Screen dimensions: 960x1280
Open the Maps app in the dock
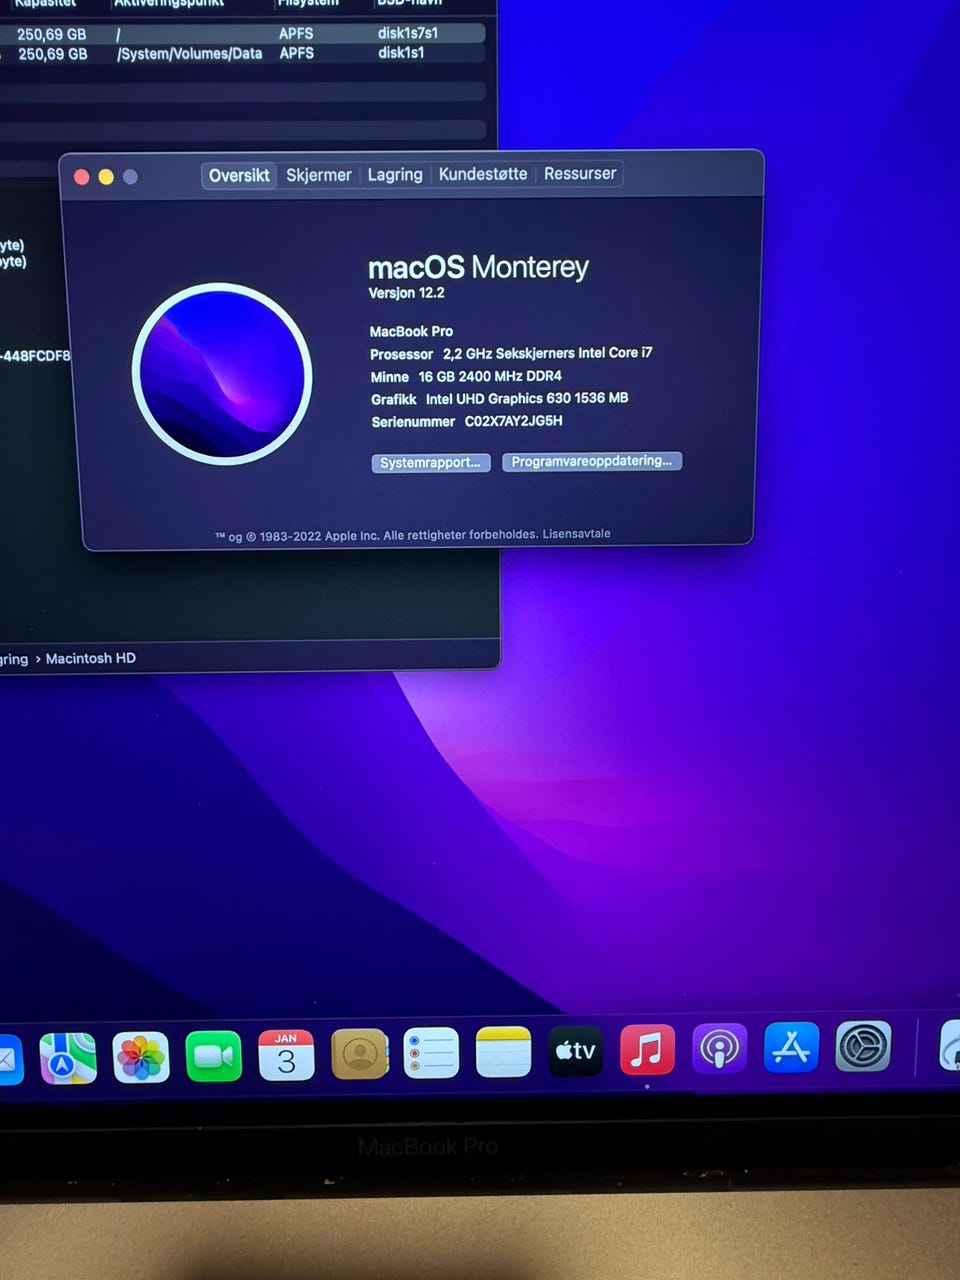[68, 1058]
